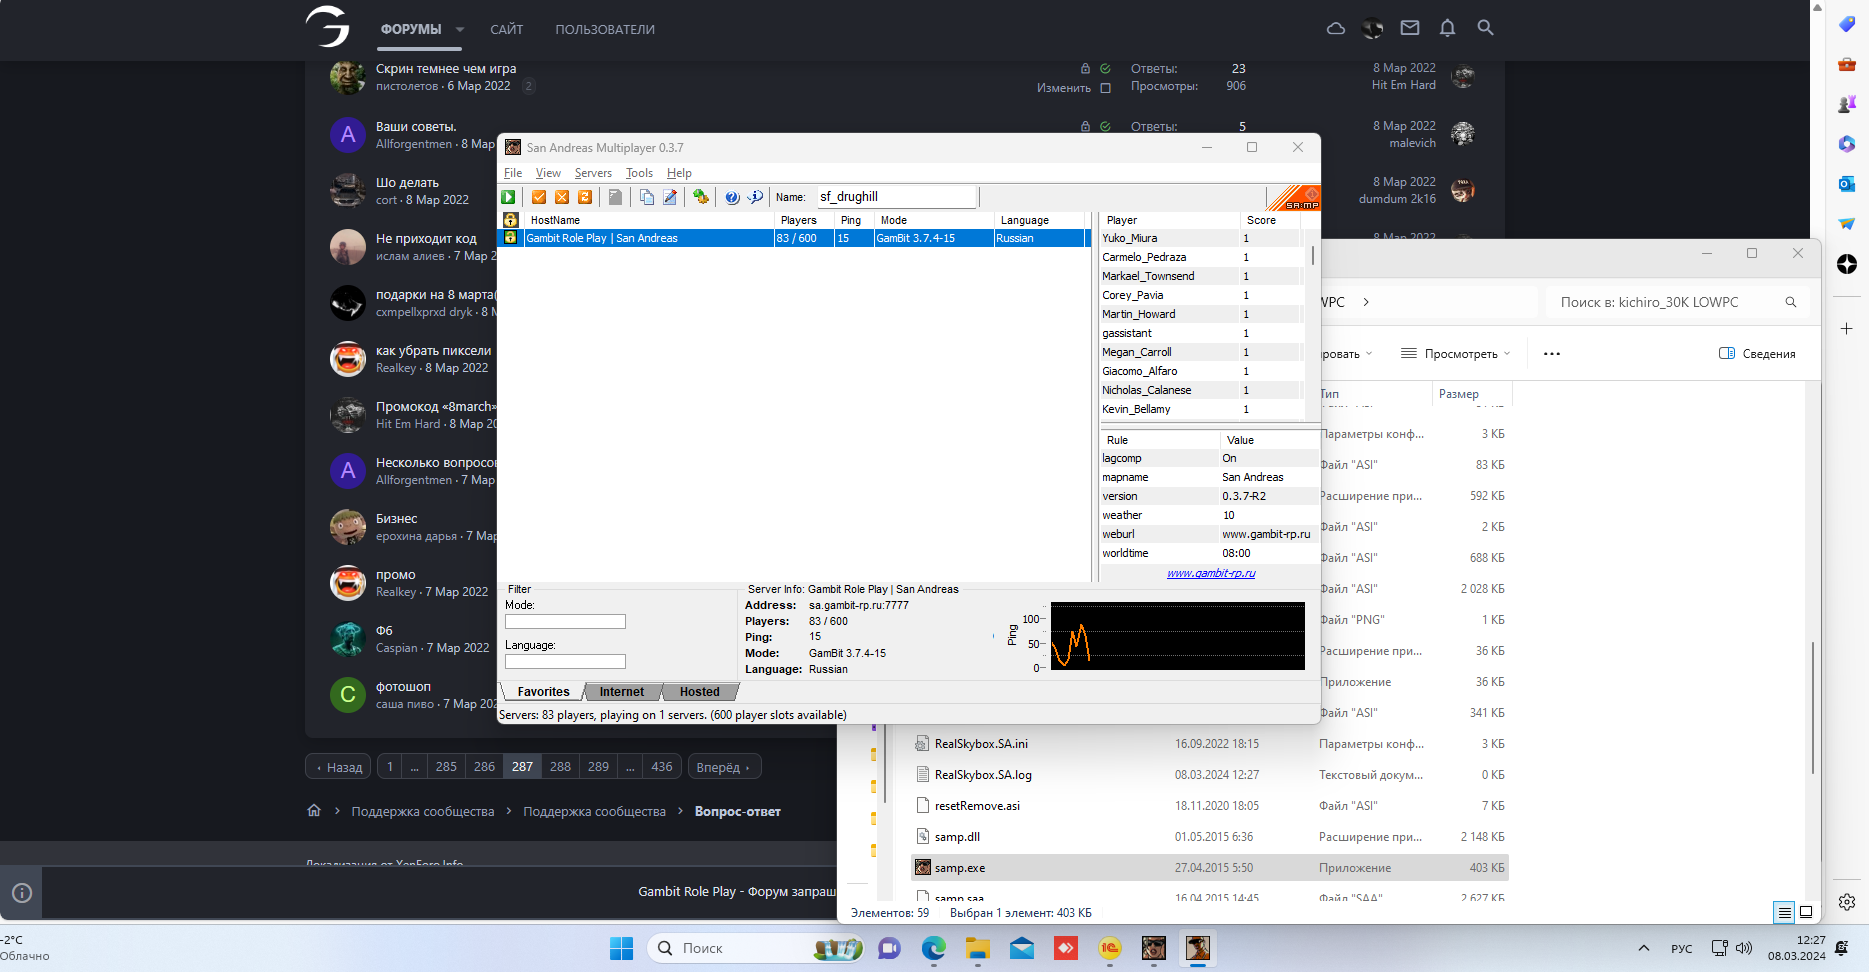Open SA-MP Settings with the gear icon

pos(700,197)
